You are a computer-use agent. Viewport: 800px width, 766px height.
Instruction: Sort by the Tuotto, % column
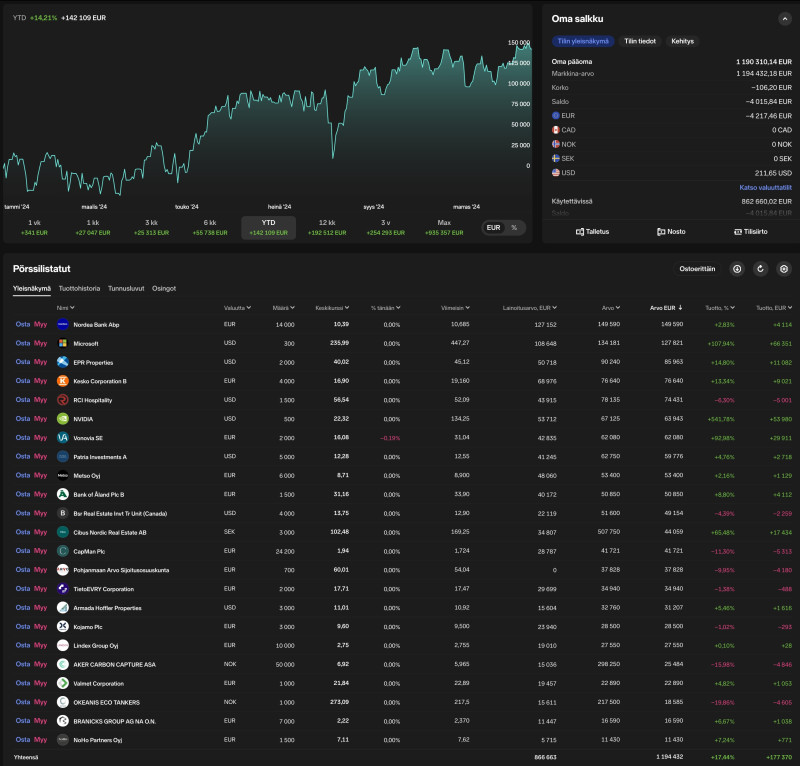tap(720, 308)
